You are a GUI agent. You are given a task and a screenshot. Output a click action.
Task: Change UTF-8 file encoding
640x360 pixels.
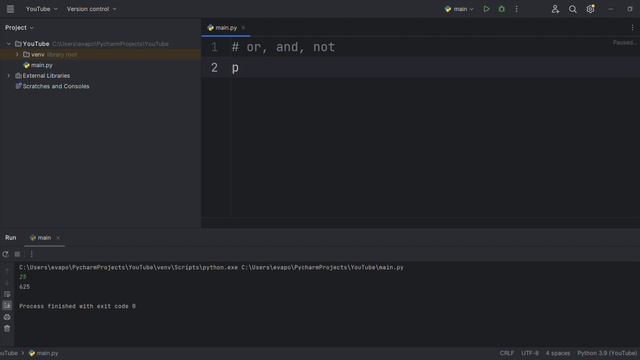tap(529, 353)
